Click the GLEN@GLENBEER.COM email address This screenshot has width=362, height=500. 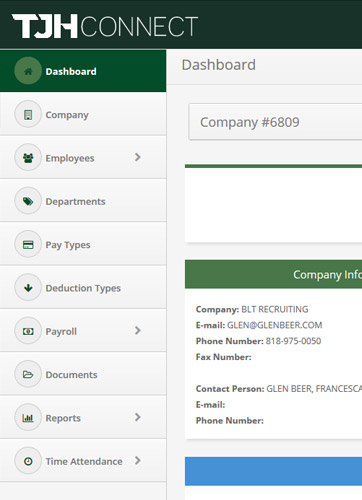[275, 325]
